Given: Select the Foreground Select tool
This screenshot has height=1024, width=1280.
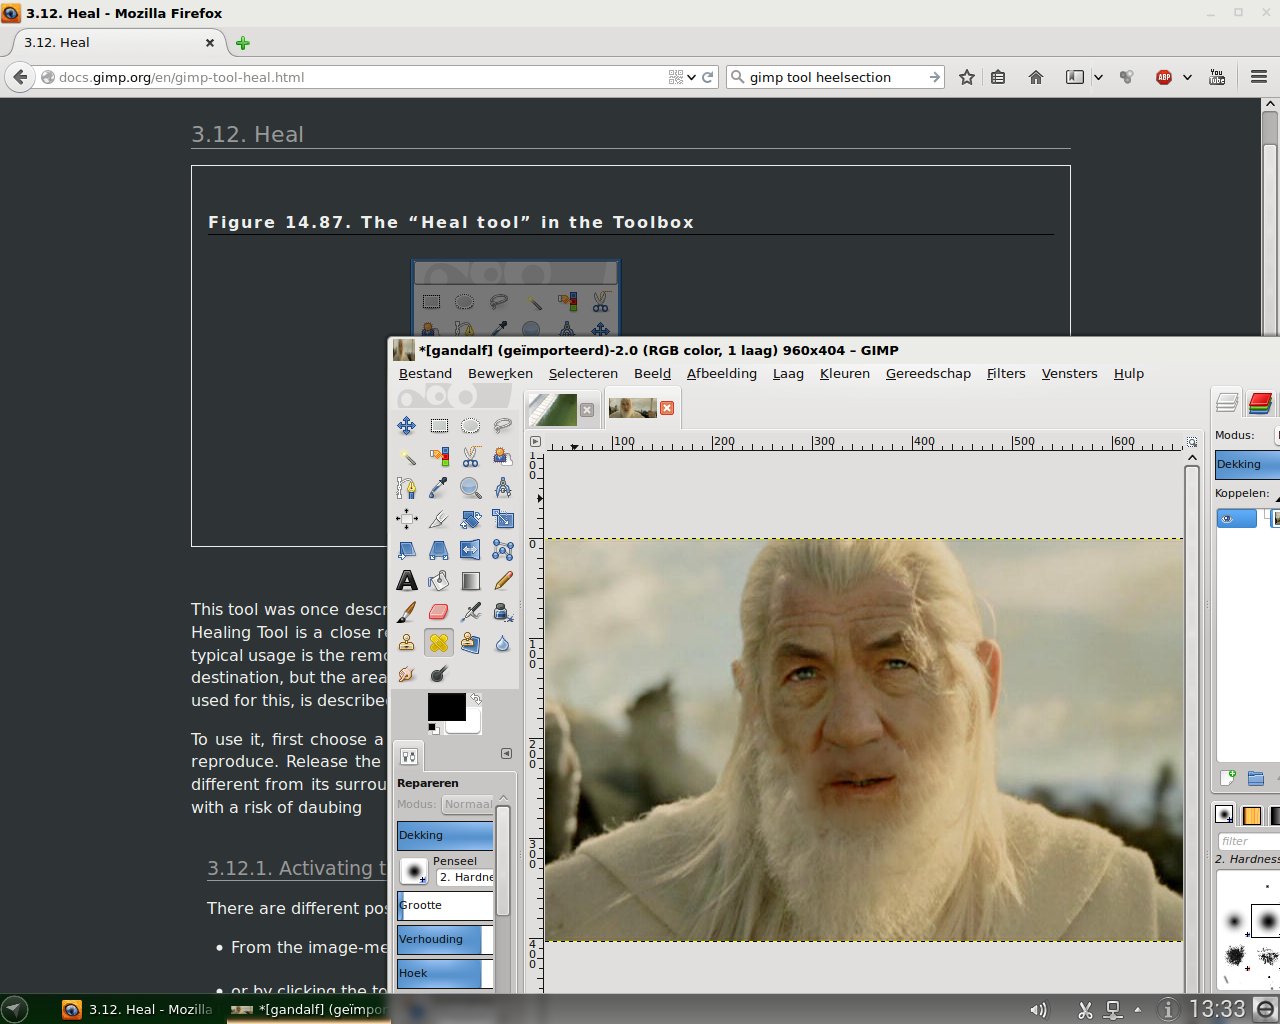Looking at the screenshot, I should pos(502,457).
